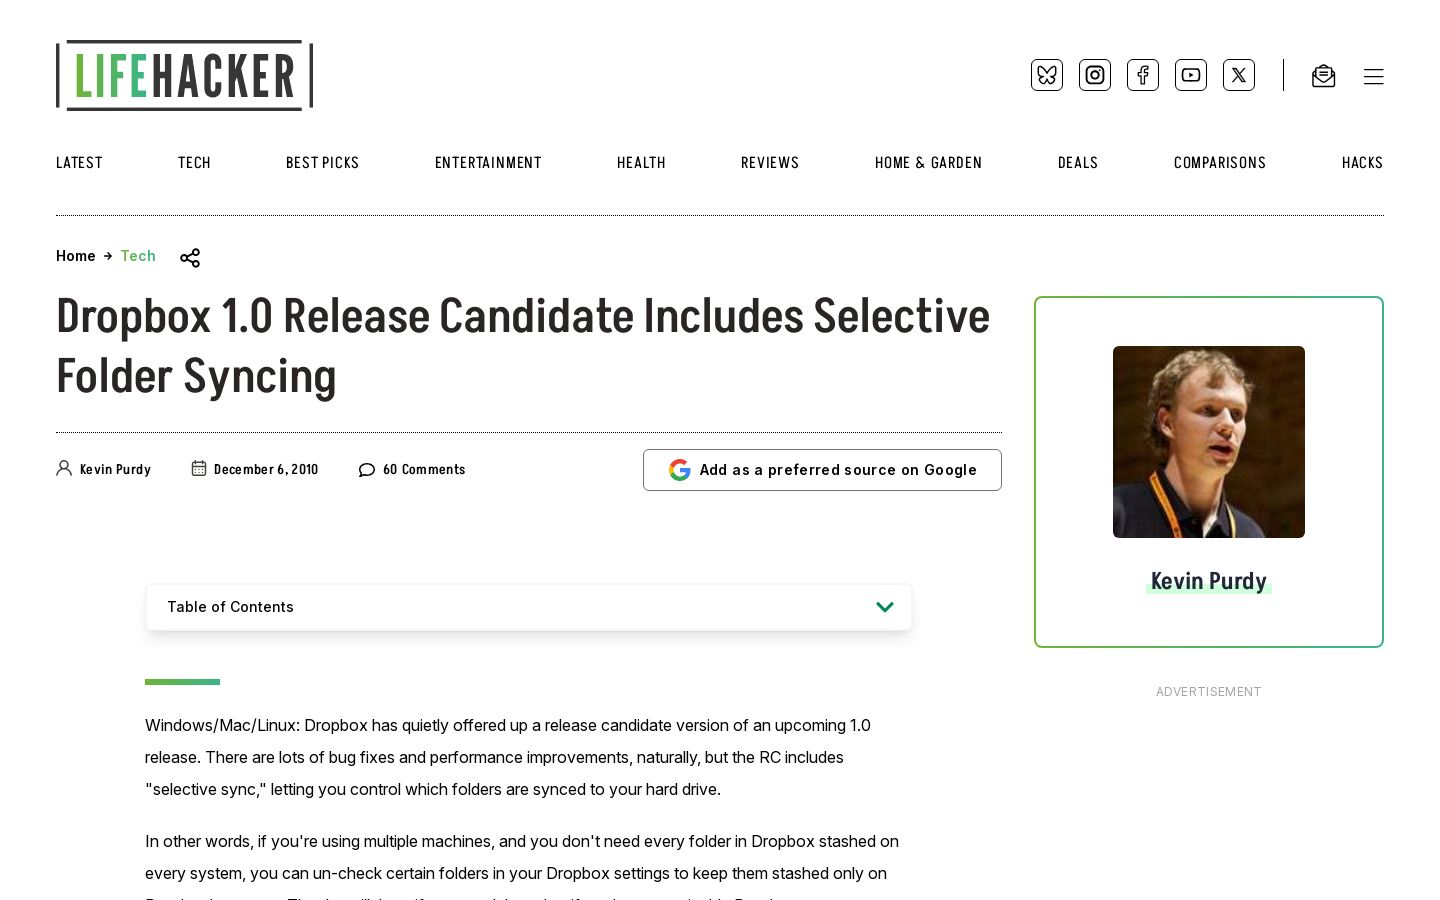Image resolution: width=1440 pixels, height=900 pixels.
Task: Expand the Table of Contents chevron
Action: pos(885,607)
